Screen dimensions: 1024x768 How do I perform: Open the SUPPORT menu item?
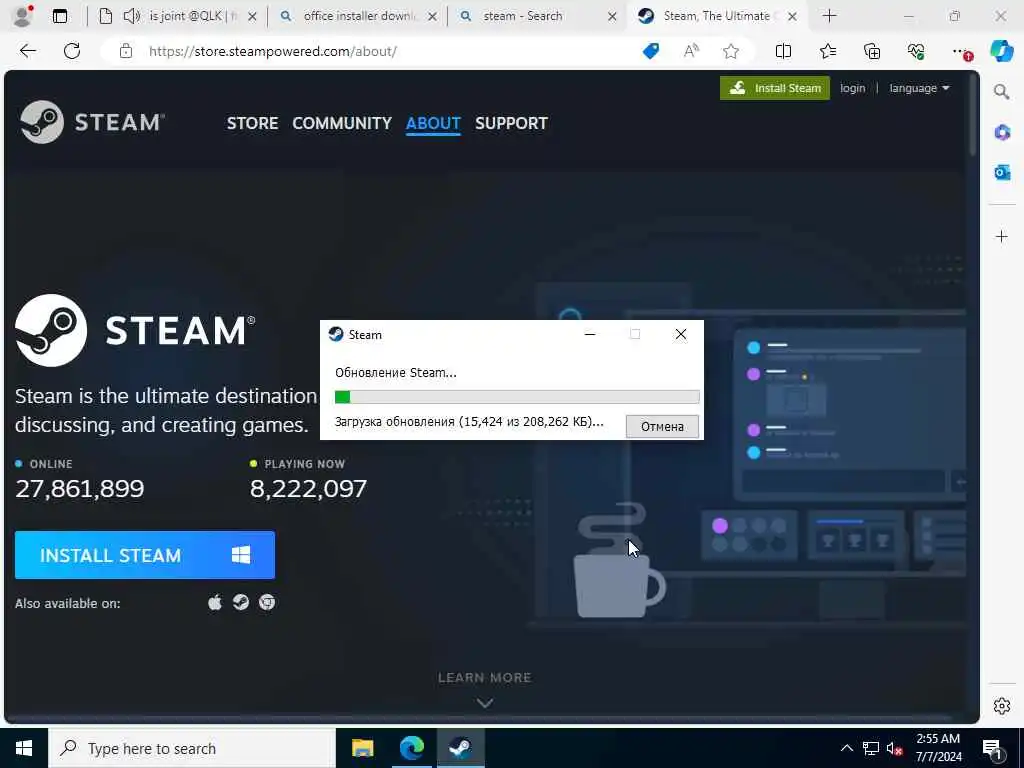tap(511, 123)
